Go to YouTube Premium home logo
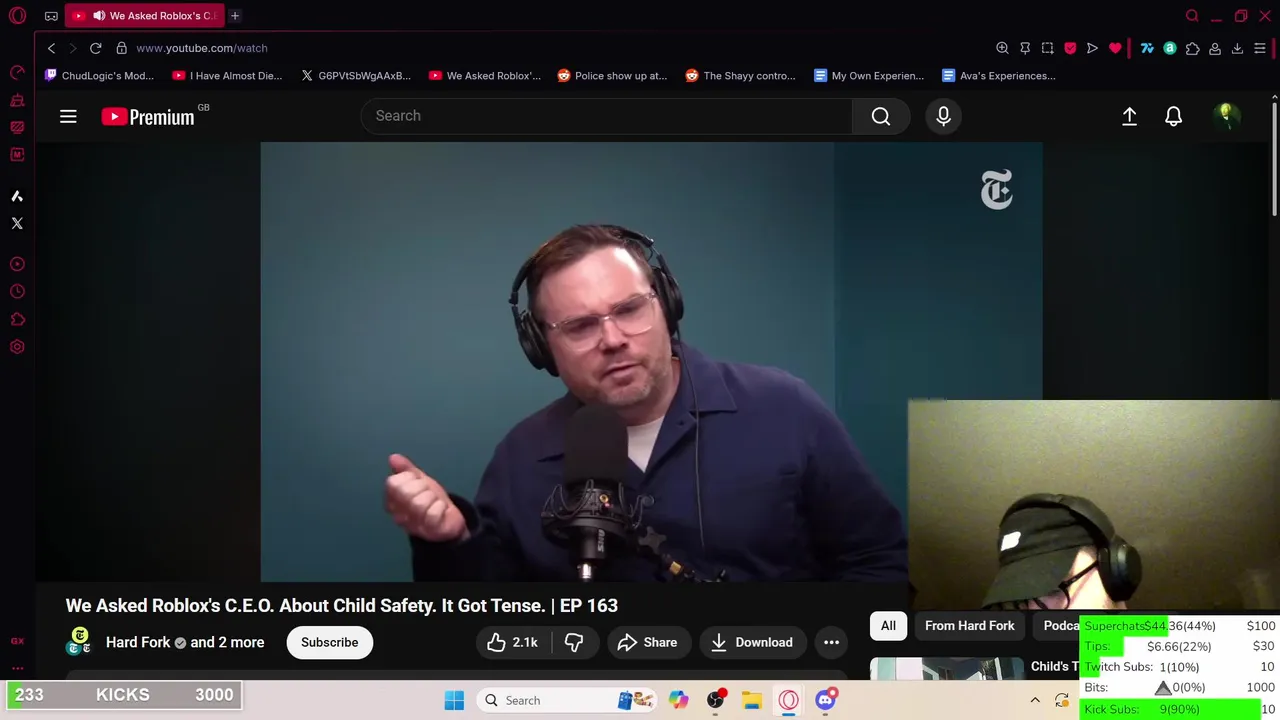Screen dimensions: 1280x720 coord(148,117)
